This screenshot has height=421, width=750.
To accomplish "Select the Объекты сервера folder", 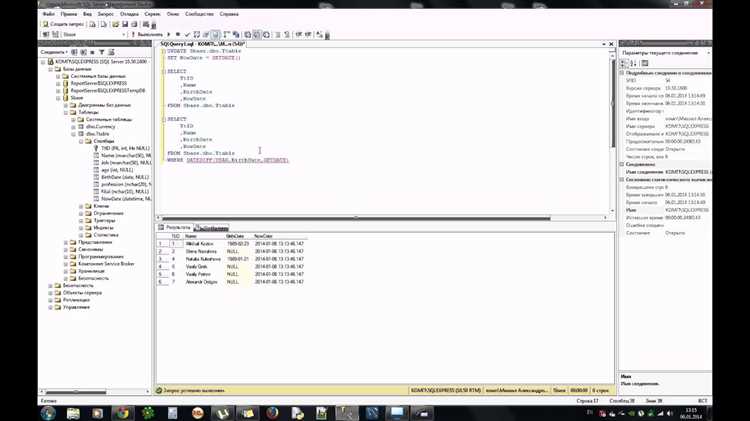I will (82, 293).
